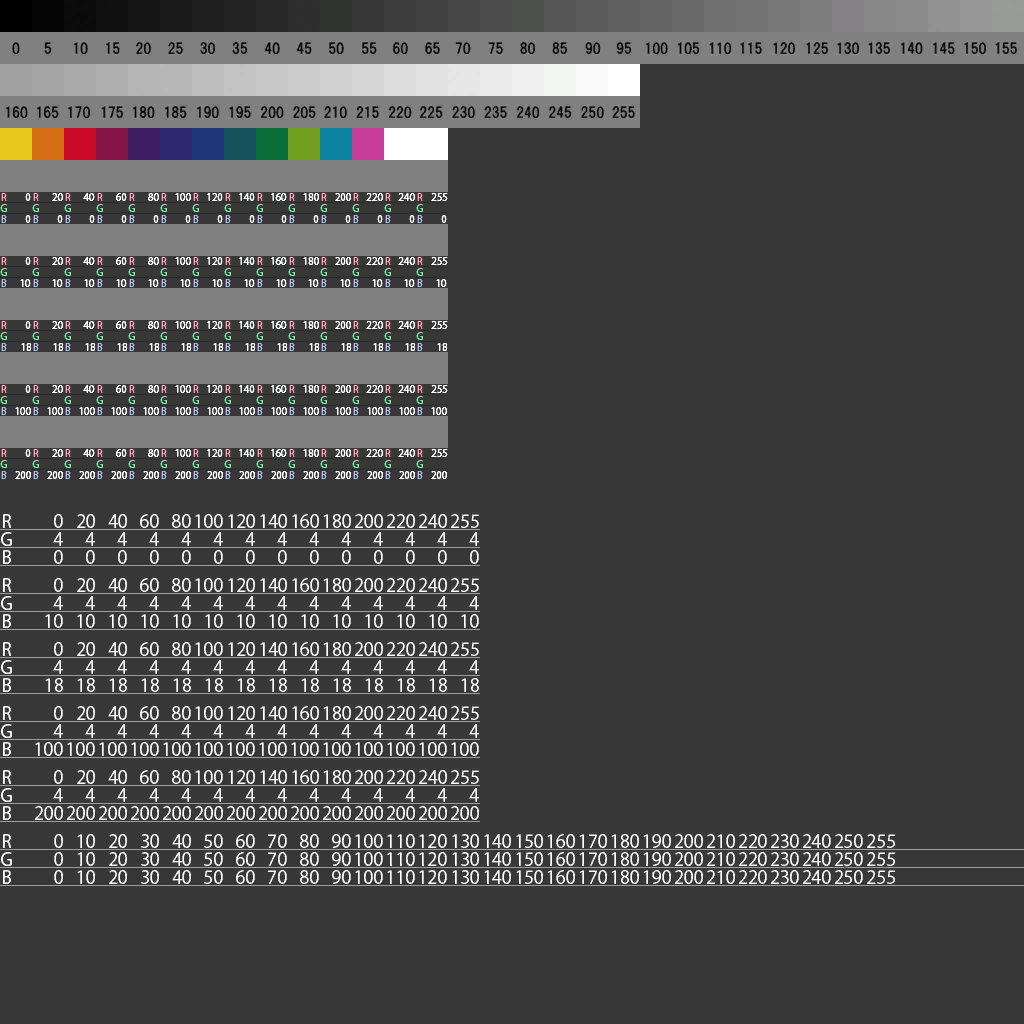The image size is (1024, 1024).
Task: Select the grayscale label "135"
Action: (x=879, y=48)
